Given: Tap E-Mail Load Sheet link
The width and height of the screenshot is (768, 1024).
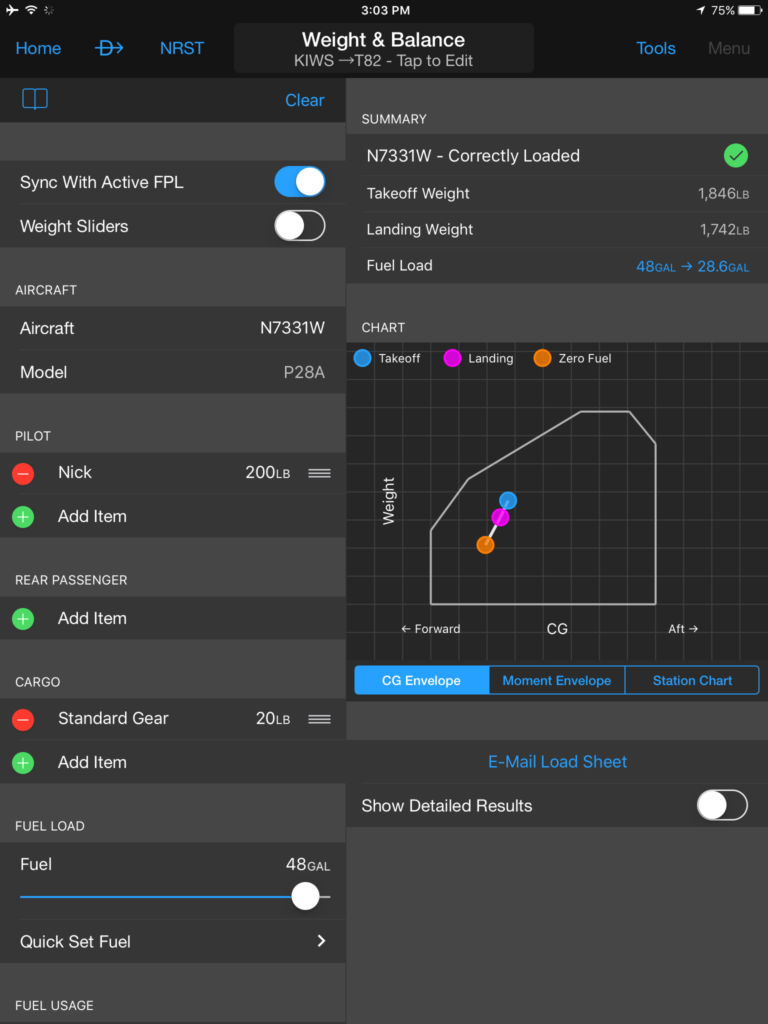Looking at the screenshot, I should pos(558,761).
